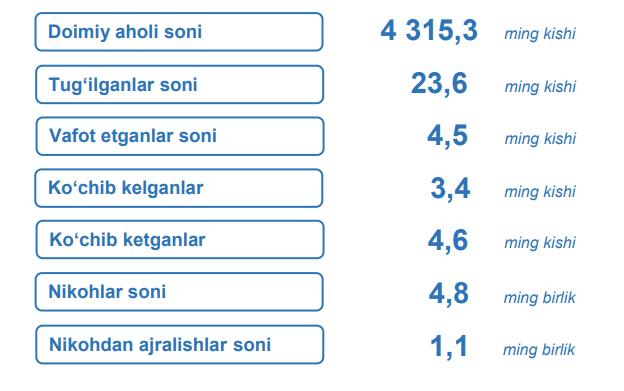Click the Ko'chib kelganlar box
Screen dimensions: 624x391
click(179, 188)
